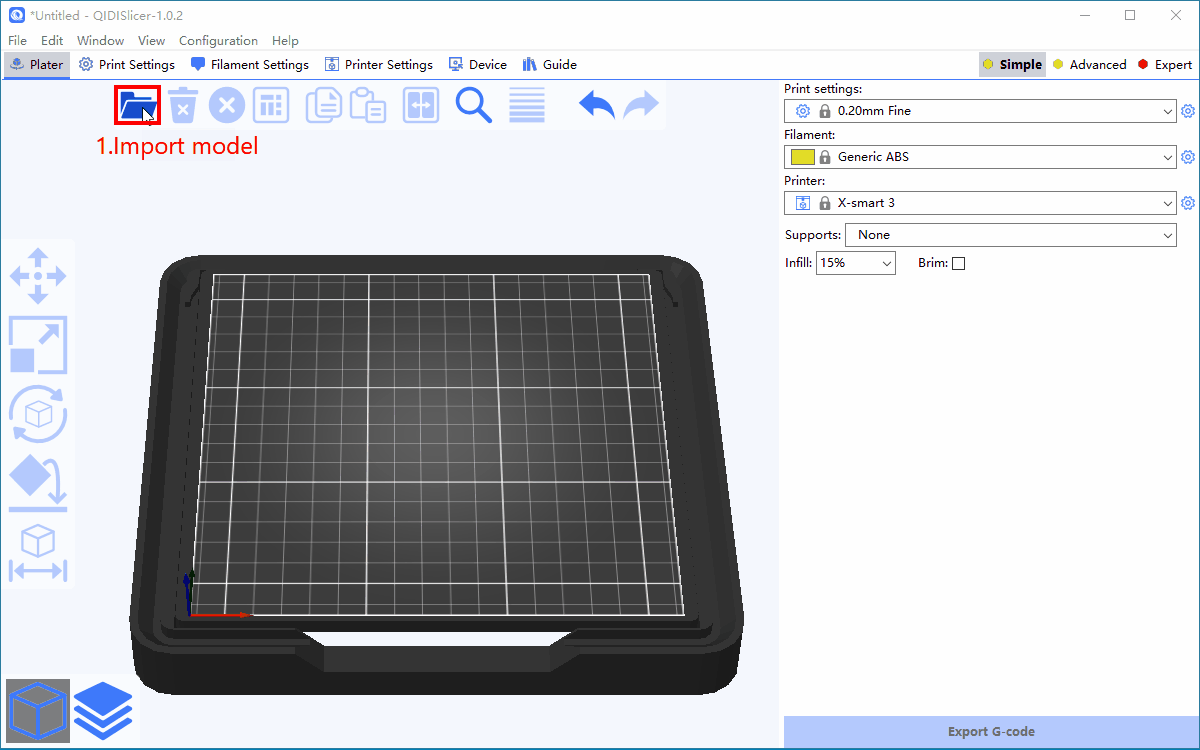Open the Configuration menu
The width and height of the screenshot is (1200, 750).
coord(218,41)
